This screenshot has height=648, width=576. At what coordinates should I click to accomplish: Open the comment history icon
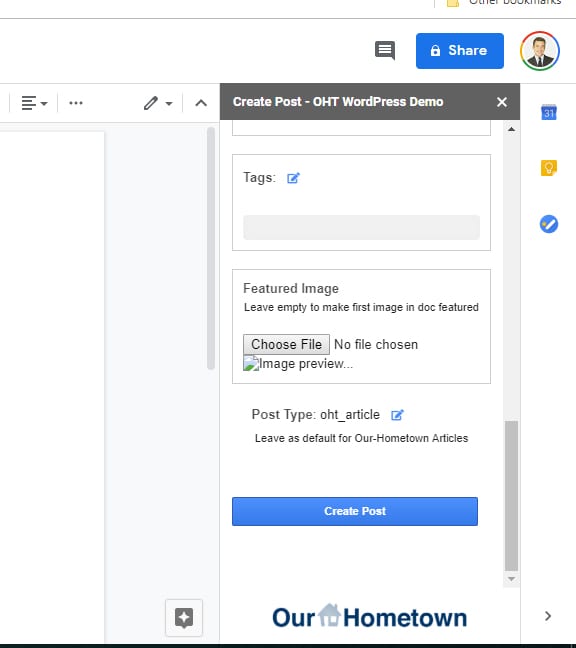(385, 51)
